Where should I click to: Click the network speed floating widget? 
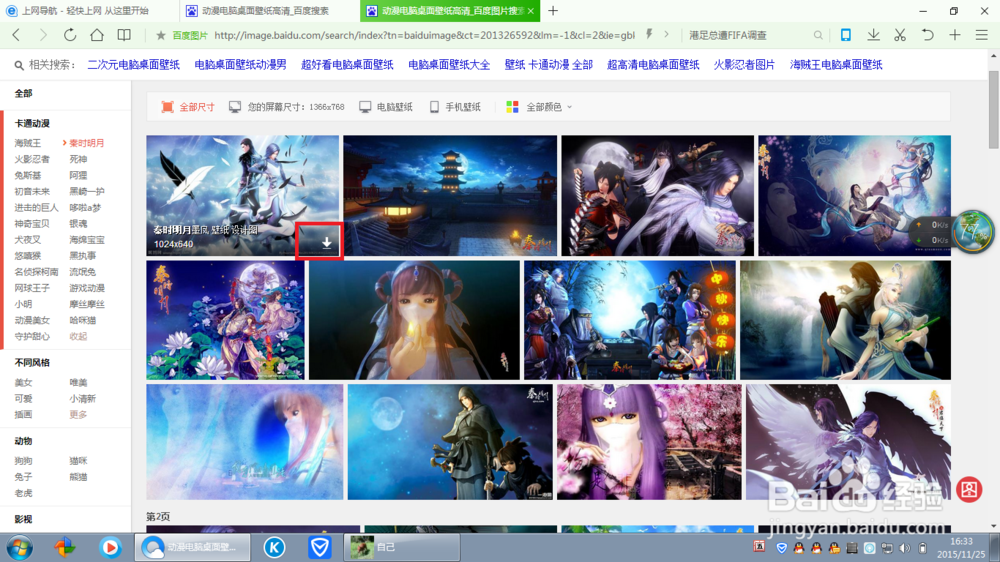tap(952, 232)
